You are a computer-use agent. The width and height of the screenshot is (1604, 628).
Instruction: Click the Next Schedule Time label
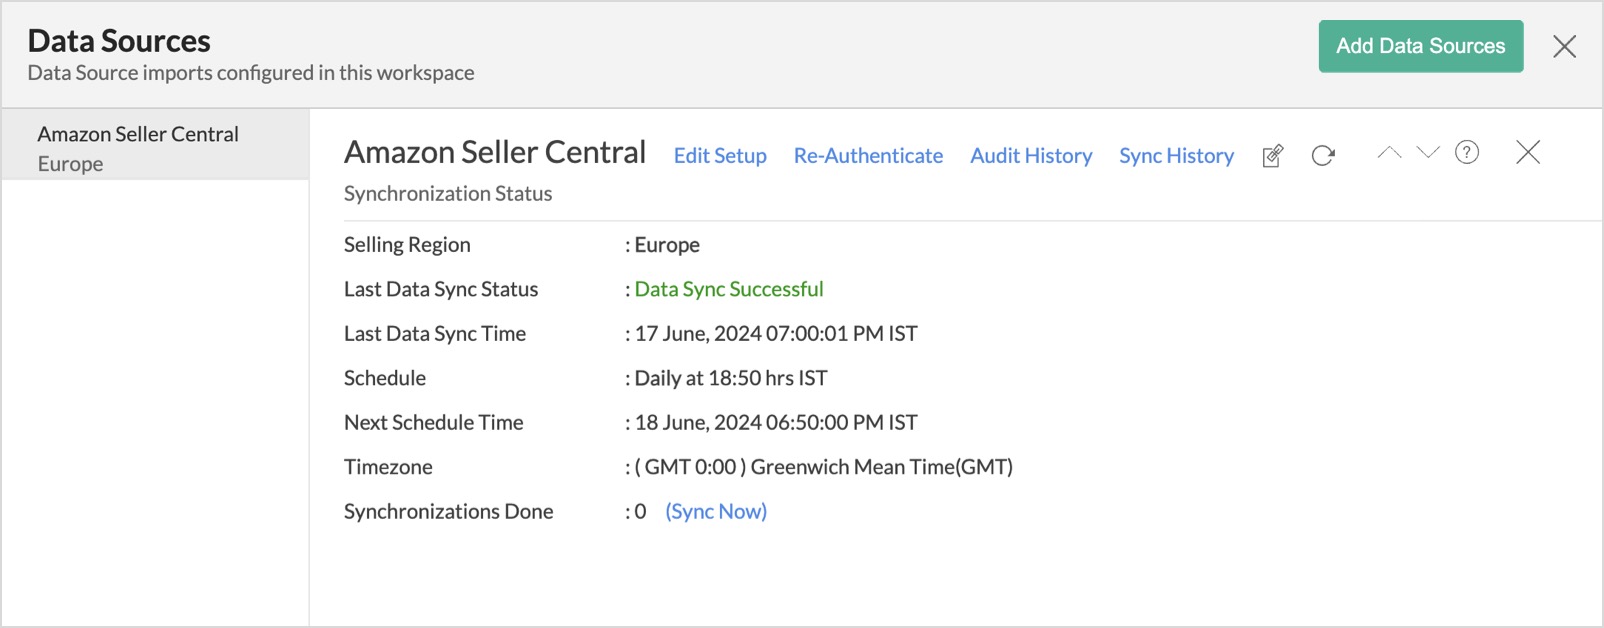tap(434, 423)
